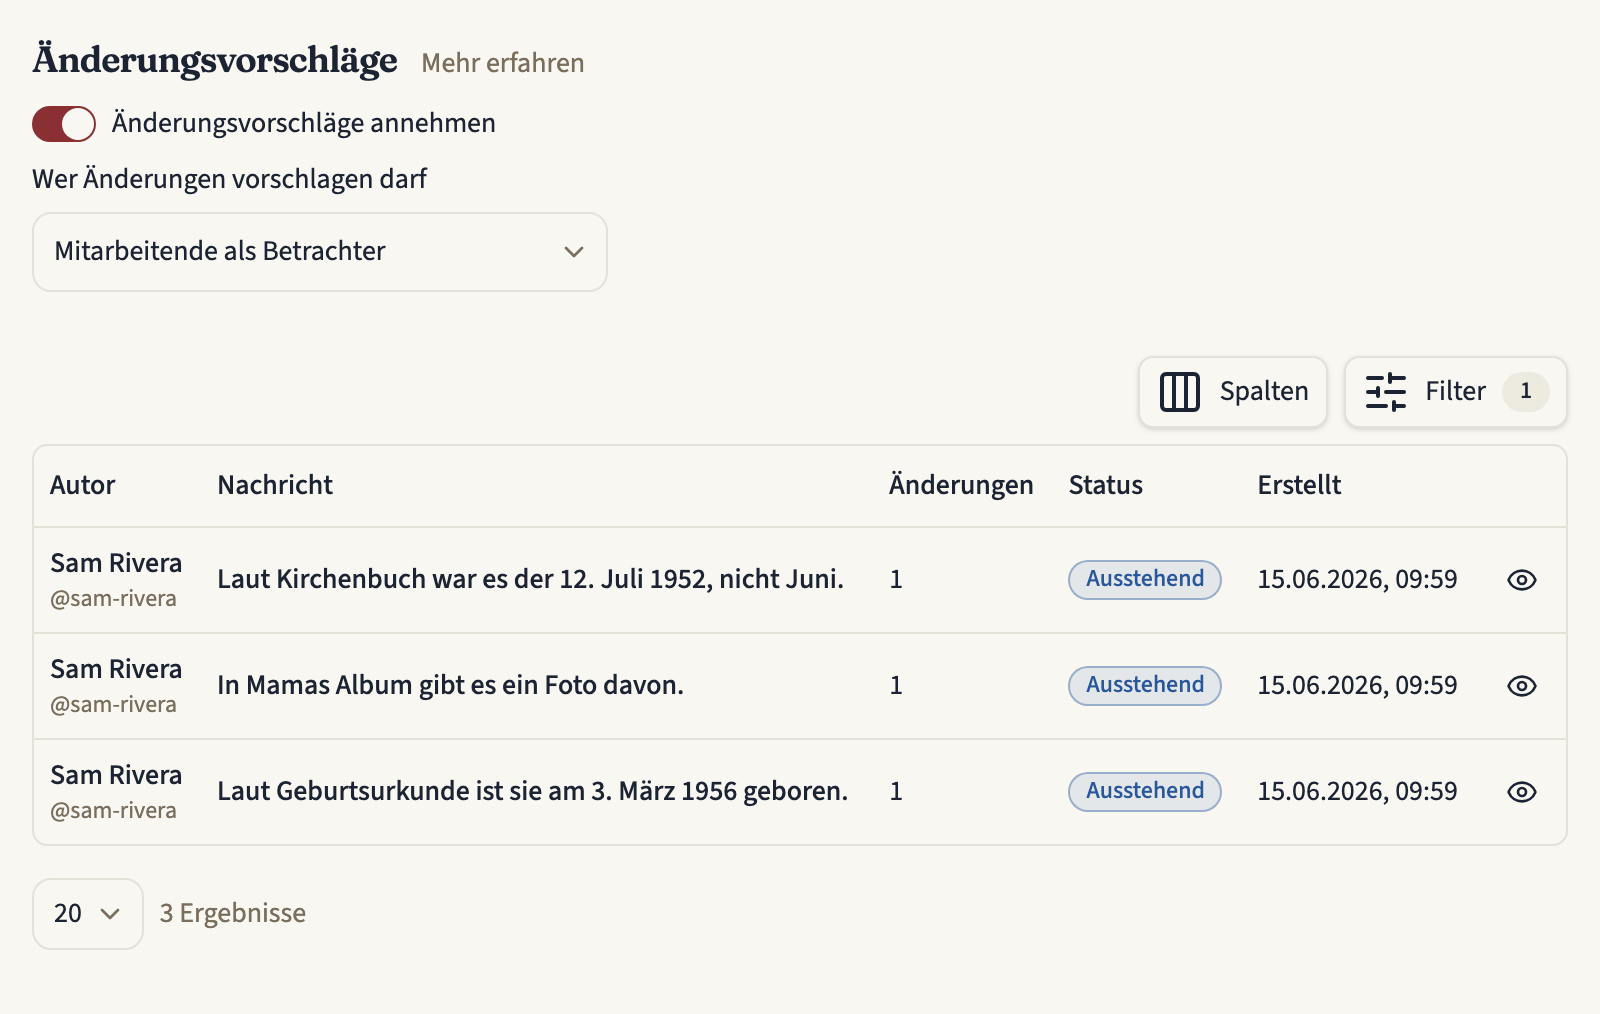Click Ausstehend badge in Mamas Album row
Screen dimensions: 1600x1014
click(1145, 686)
